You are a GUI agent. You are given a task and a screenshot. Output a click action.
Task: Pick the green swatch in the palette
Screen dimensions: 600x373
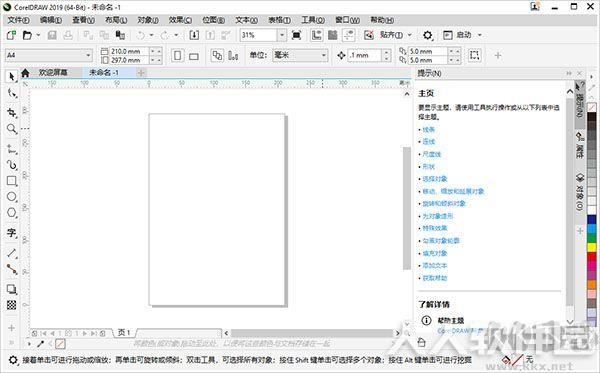592,238
